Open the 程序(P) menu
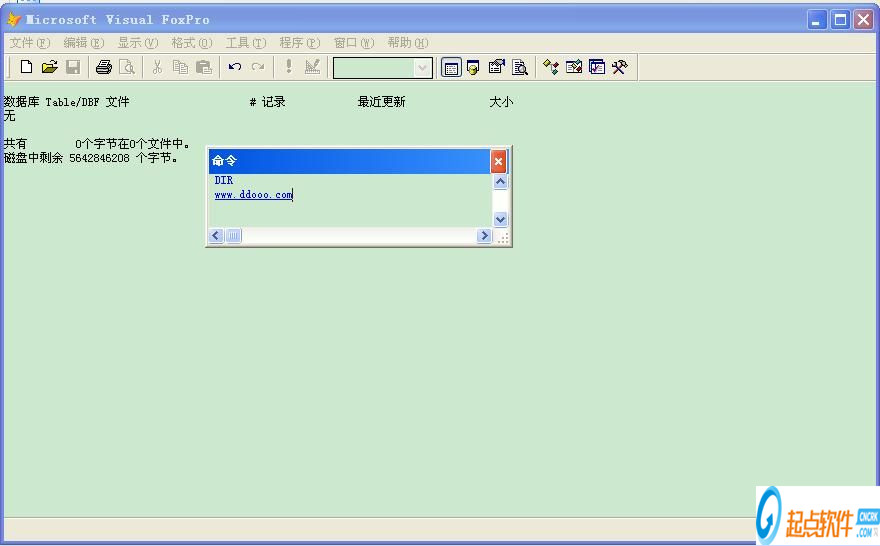This screenshot has height=546, width=880. pos(299,43)
